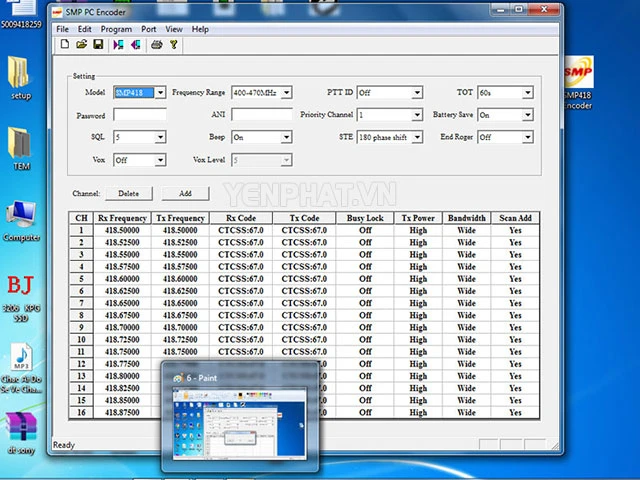Open the Port menu
Viewport: 640px width, 480px height.
click(149, 29)
